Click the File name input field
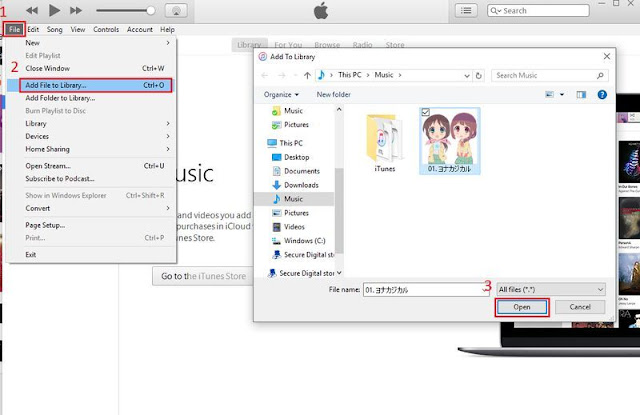 coord(424,290)
